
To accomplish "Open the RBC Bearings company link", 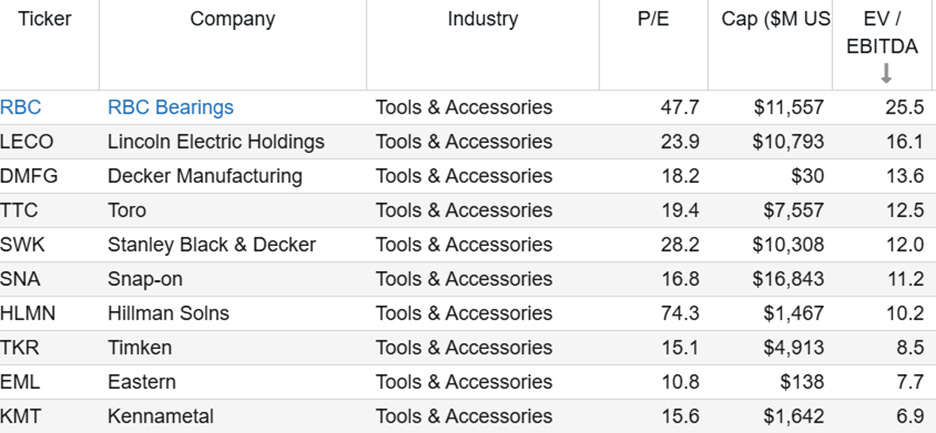I will (171, 108).
